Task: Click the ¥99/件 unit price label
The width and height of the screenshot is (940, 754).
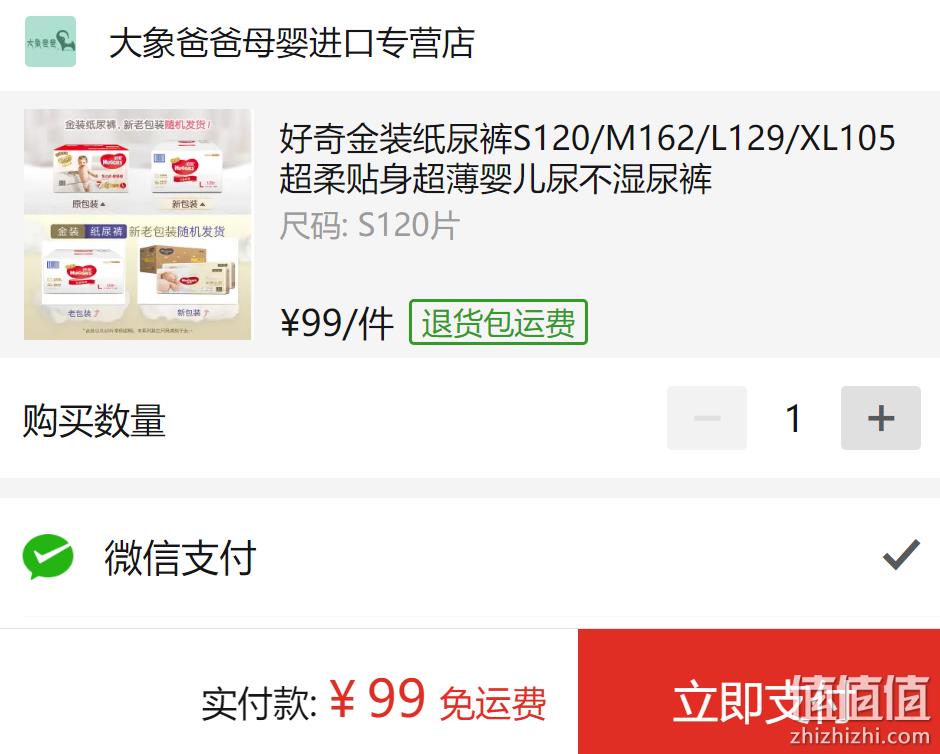Action: point(337,324)
